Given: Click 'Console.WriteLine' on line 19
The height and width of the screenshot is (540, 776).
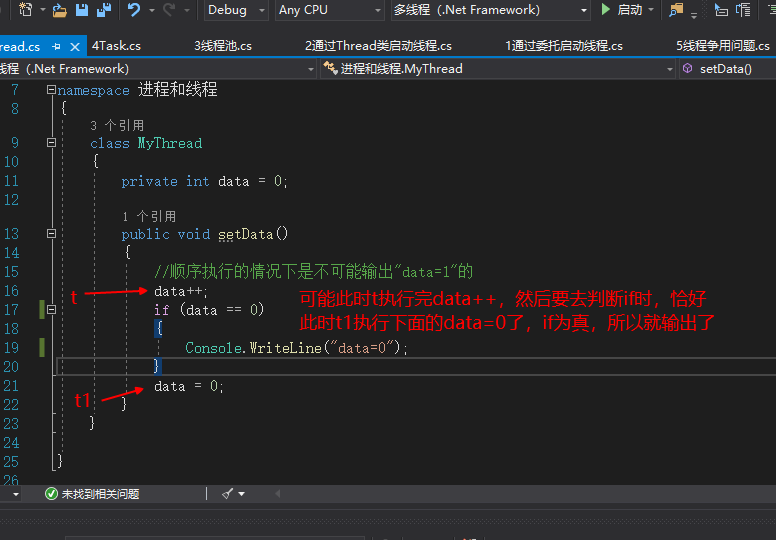Looking at the screenshot, I should pos(253,348).
